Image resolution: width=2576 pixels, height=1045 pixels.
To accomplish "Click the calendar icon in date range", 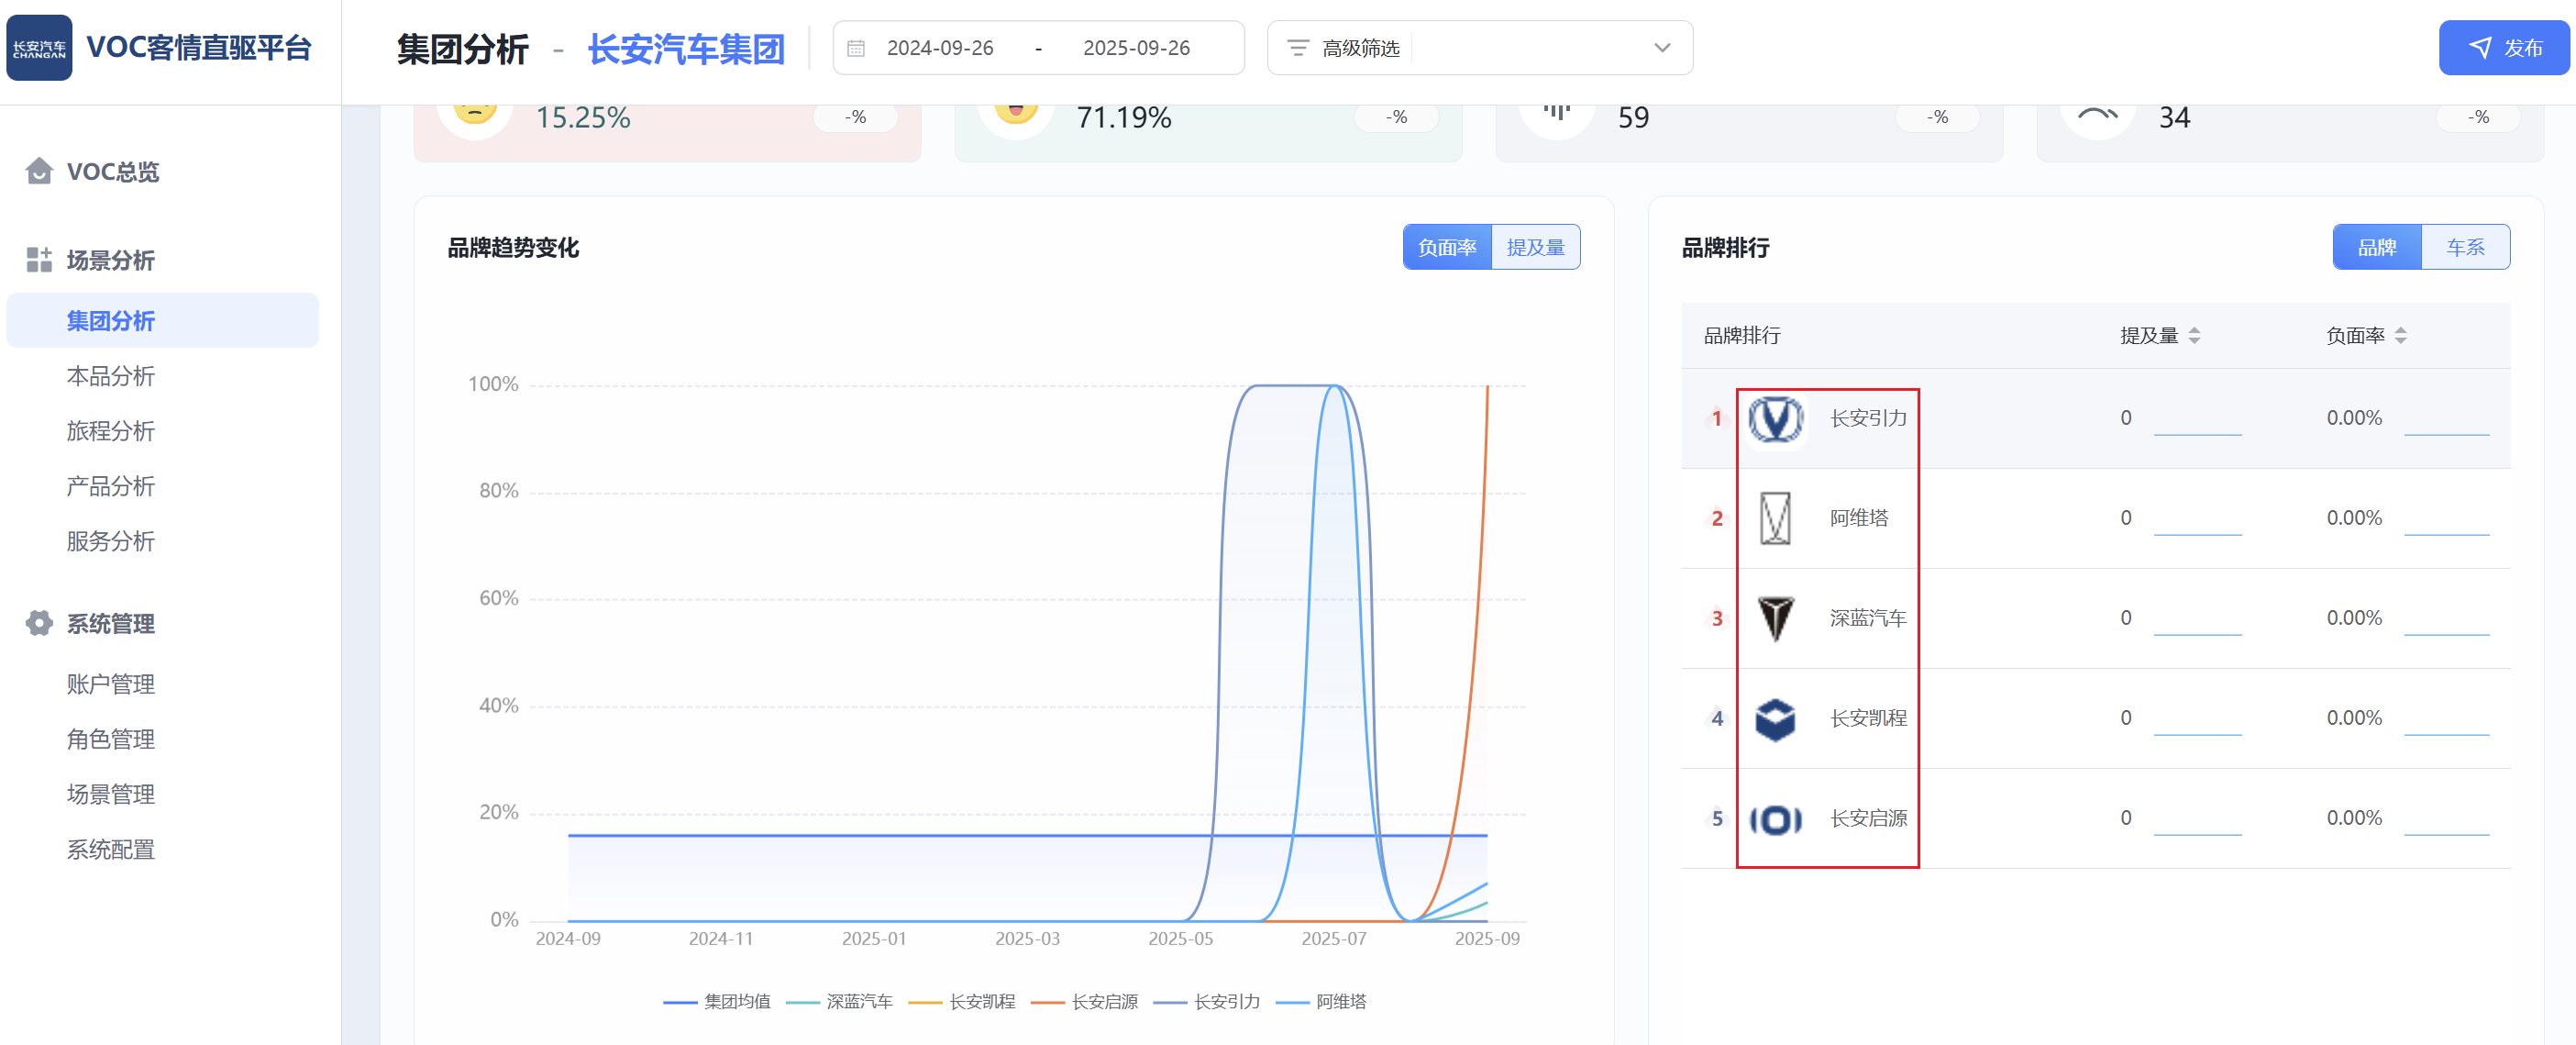I will click(856, 48).
